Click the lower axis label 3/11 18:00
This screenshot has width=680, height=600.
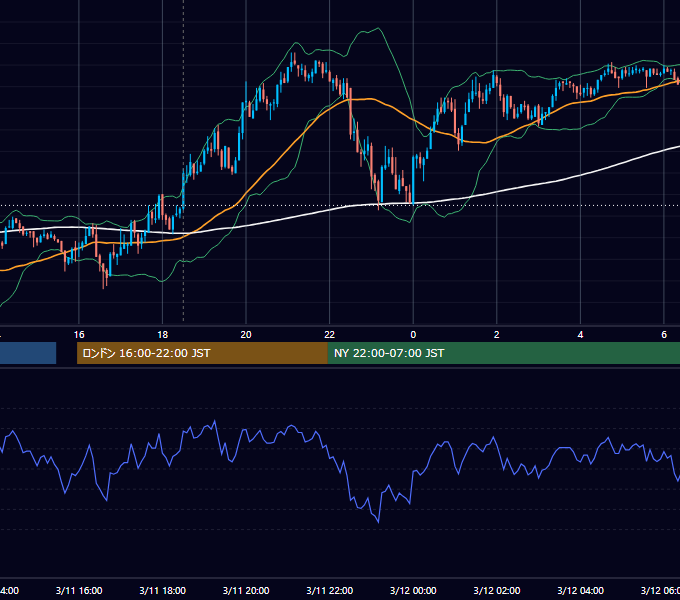click(x=163, y=591)
